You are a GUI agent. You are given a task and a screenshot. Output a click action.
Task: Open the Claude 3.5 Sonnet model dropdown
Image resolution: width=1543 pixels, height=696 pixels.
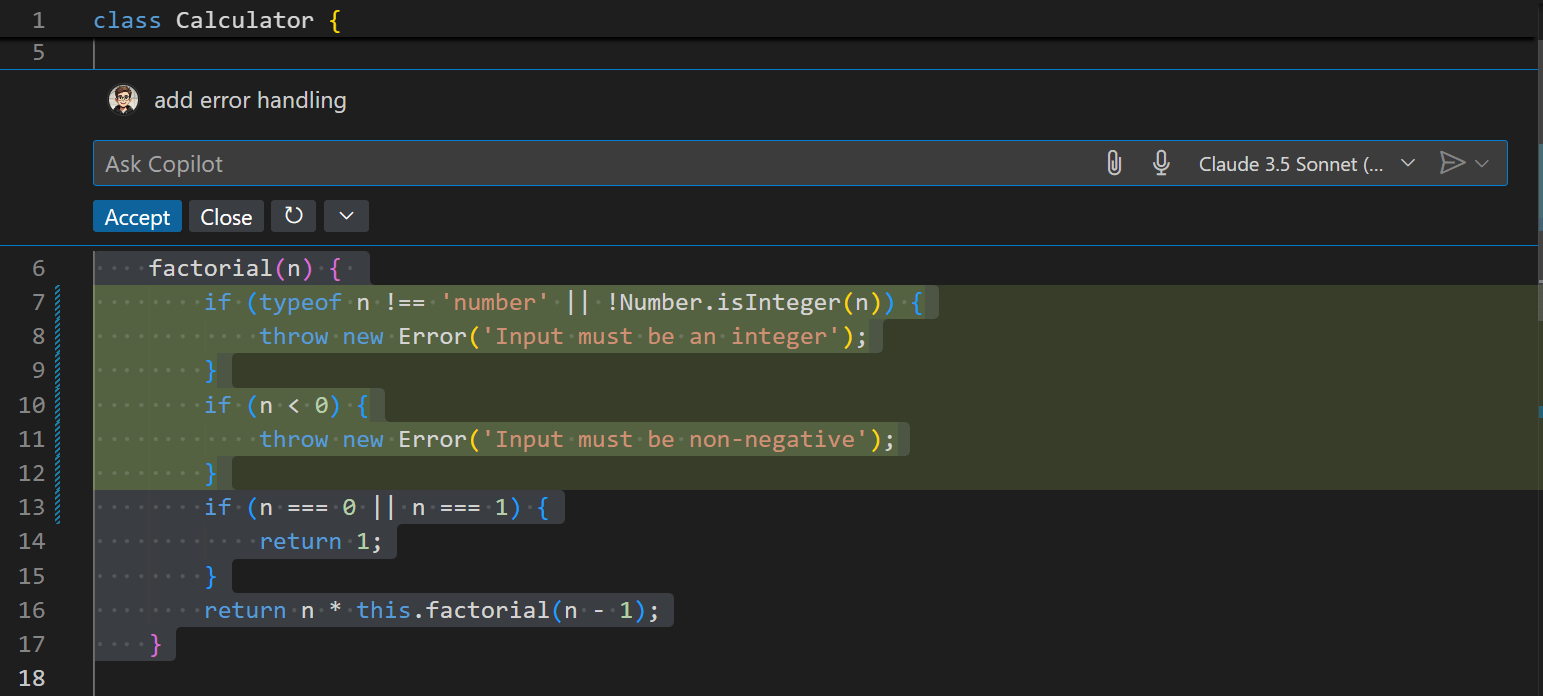1300,162
